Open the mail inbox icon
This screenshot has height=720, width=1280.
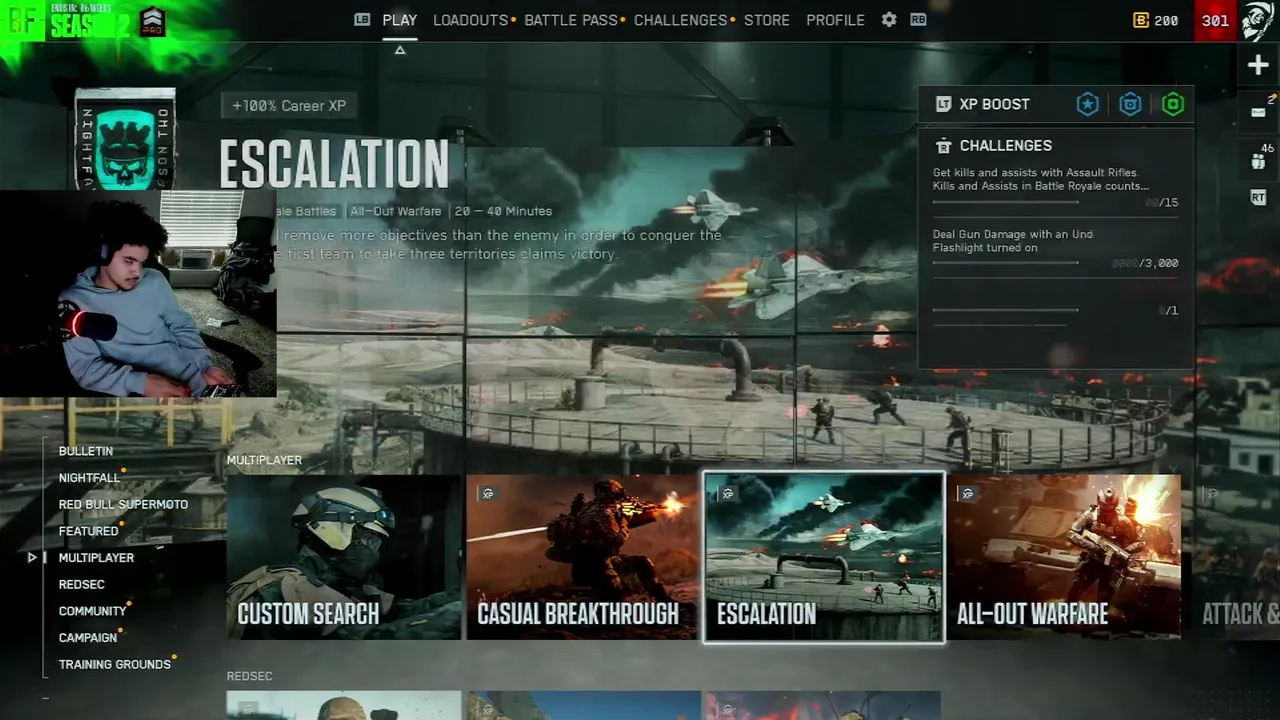(1258, 112)
